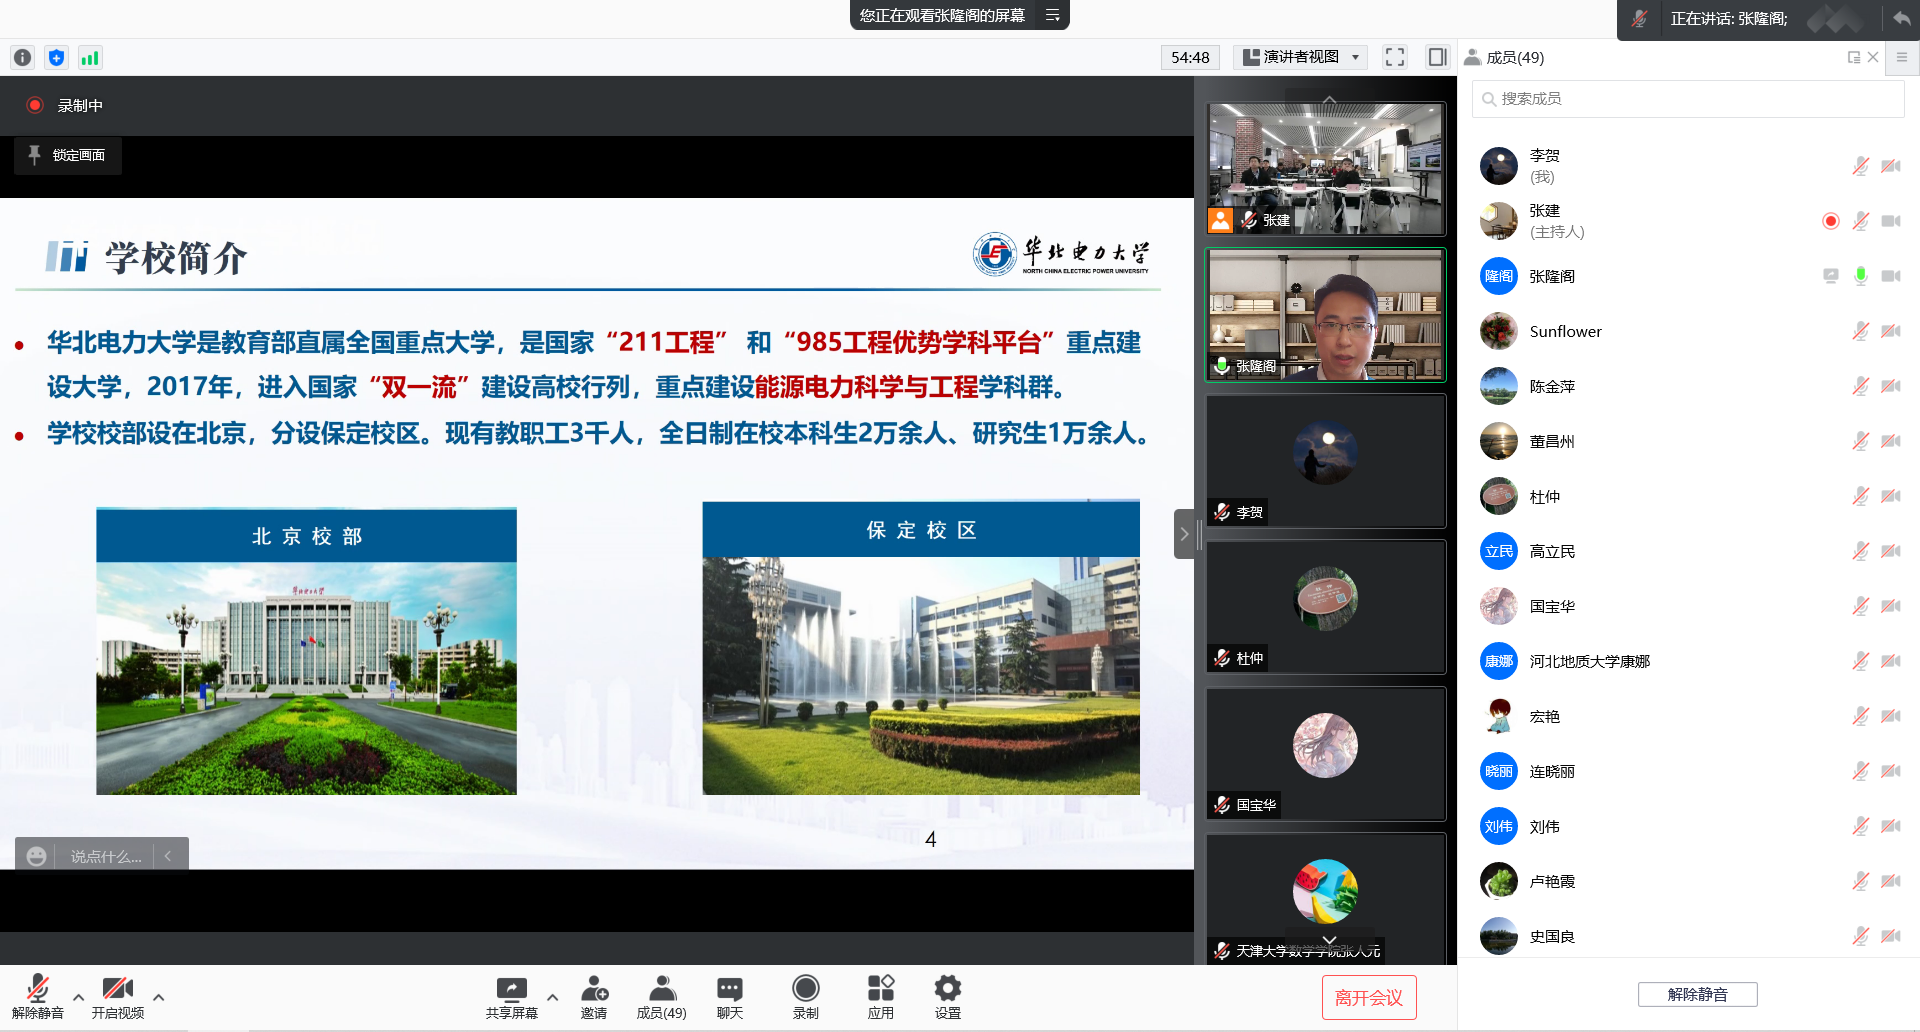
Task: Click the search members field
Action: tap(1688, 99)
